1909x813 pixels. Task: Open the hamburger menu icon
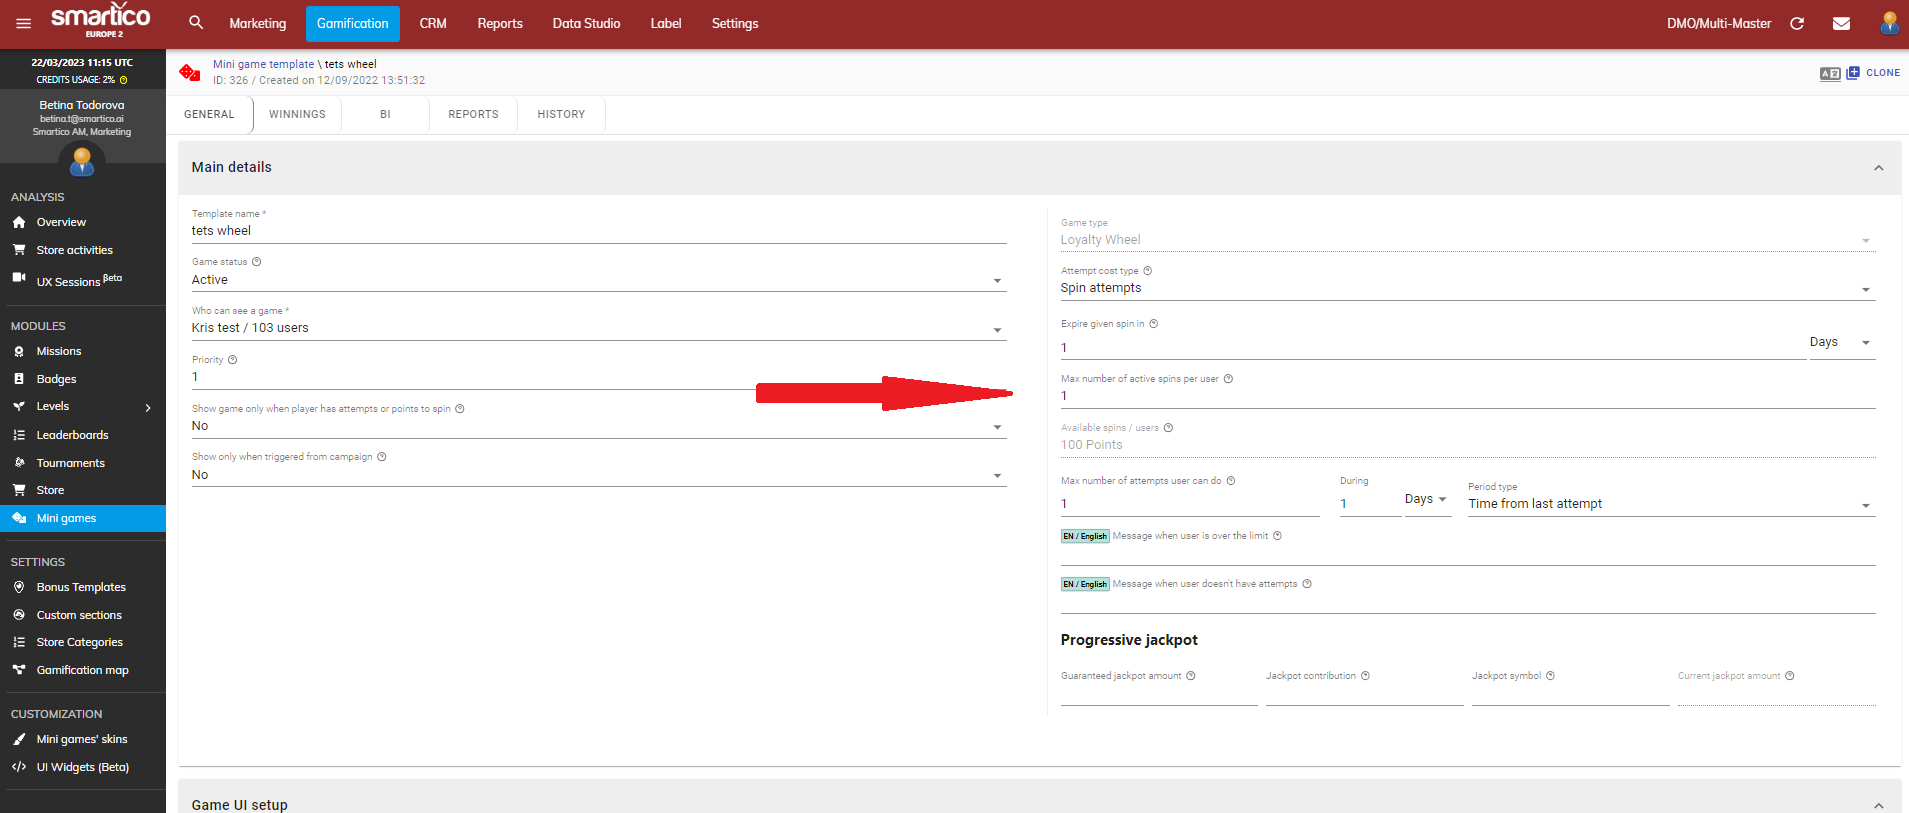point(23,23)
